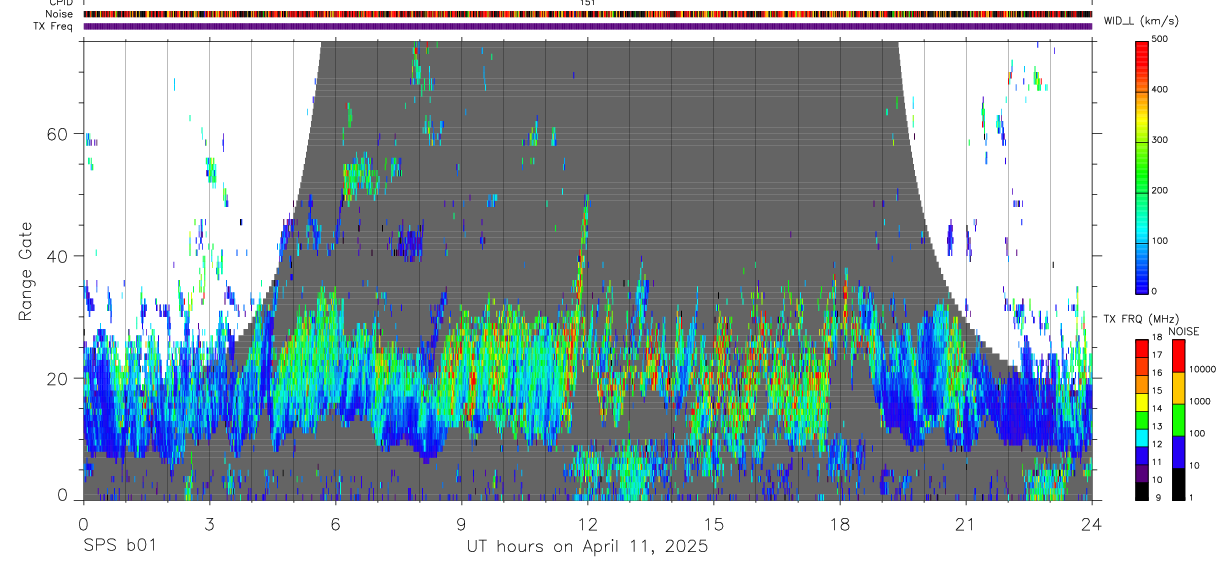
Task: Click the '18' value in TX FRQ legend
Action: tap(1157, 338)
